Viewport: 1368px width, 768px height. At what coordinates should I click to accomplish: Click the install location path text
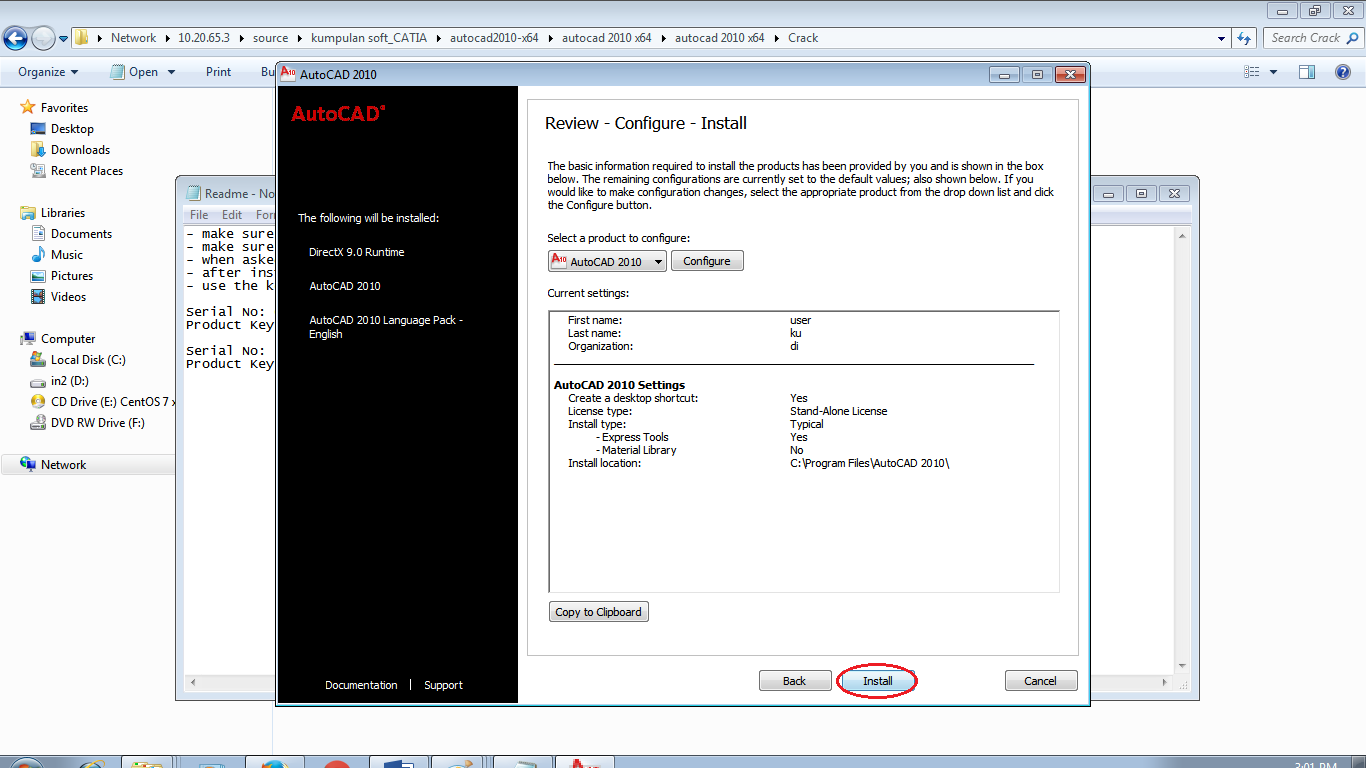pyautogui.click(x=869, y=463)
